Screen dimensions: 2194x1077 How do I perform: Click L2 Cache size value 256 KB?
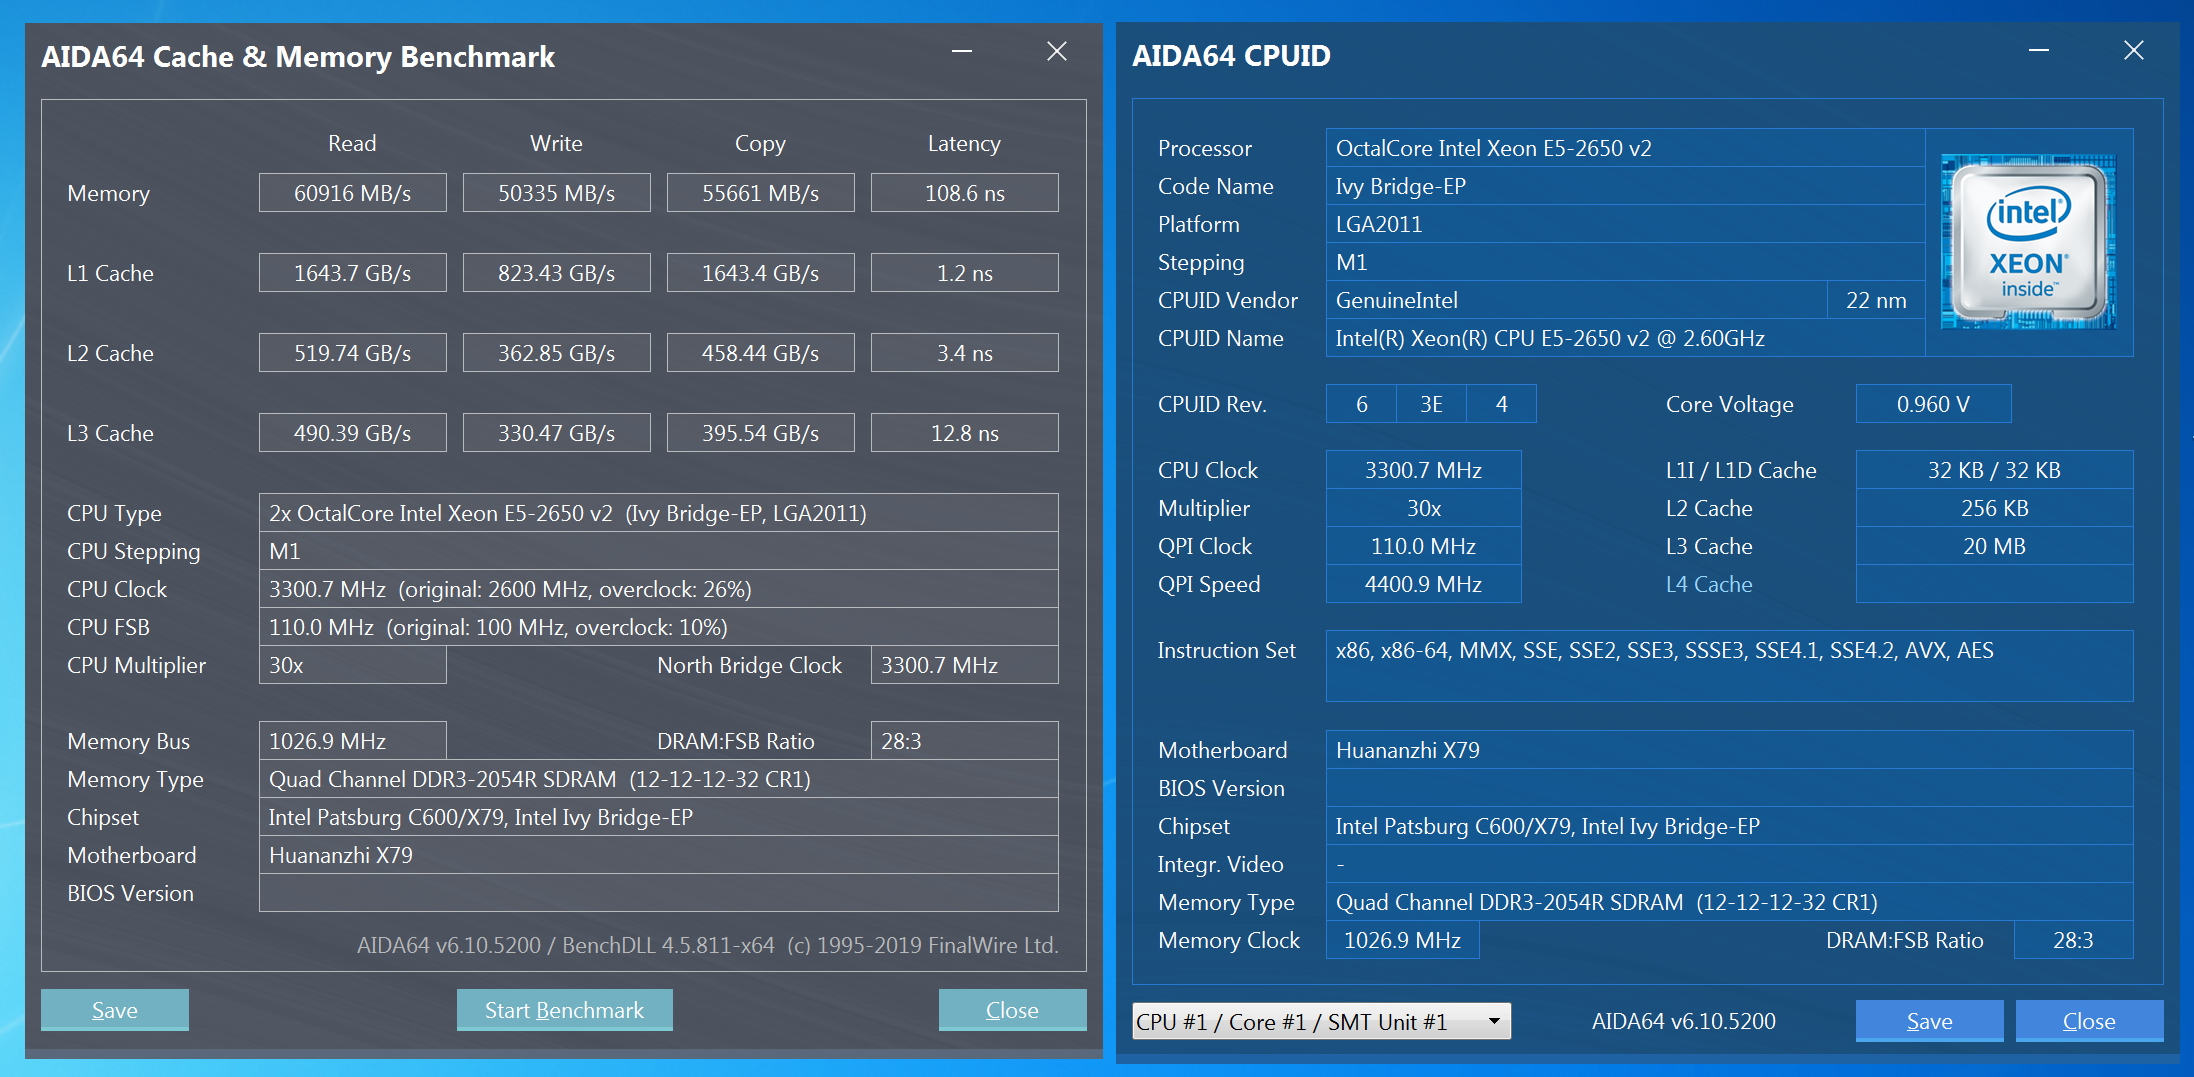coord(1995,508)
